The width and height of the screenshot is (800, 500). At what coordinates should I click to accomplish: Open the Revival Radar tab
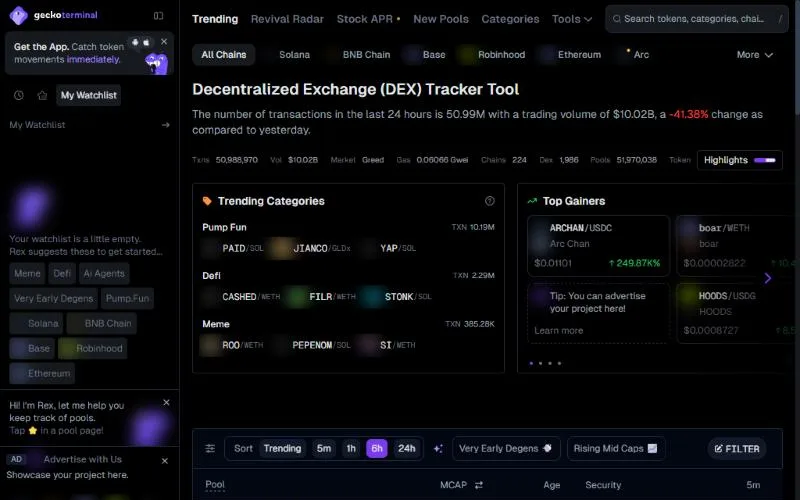pyautogui.click(x=287, y=19)
